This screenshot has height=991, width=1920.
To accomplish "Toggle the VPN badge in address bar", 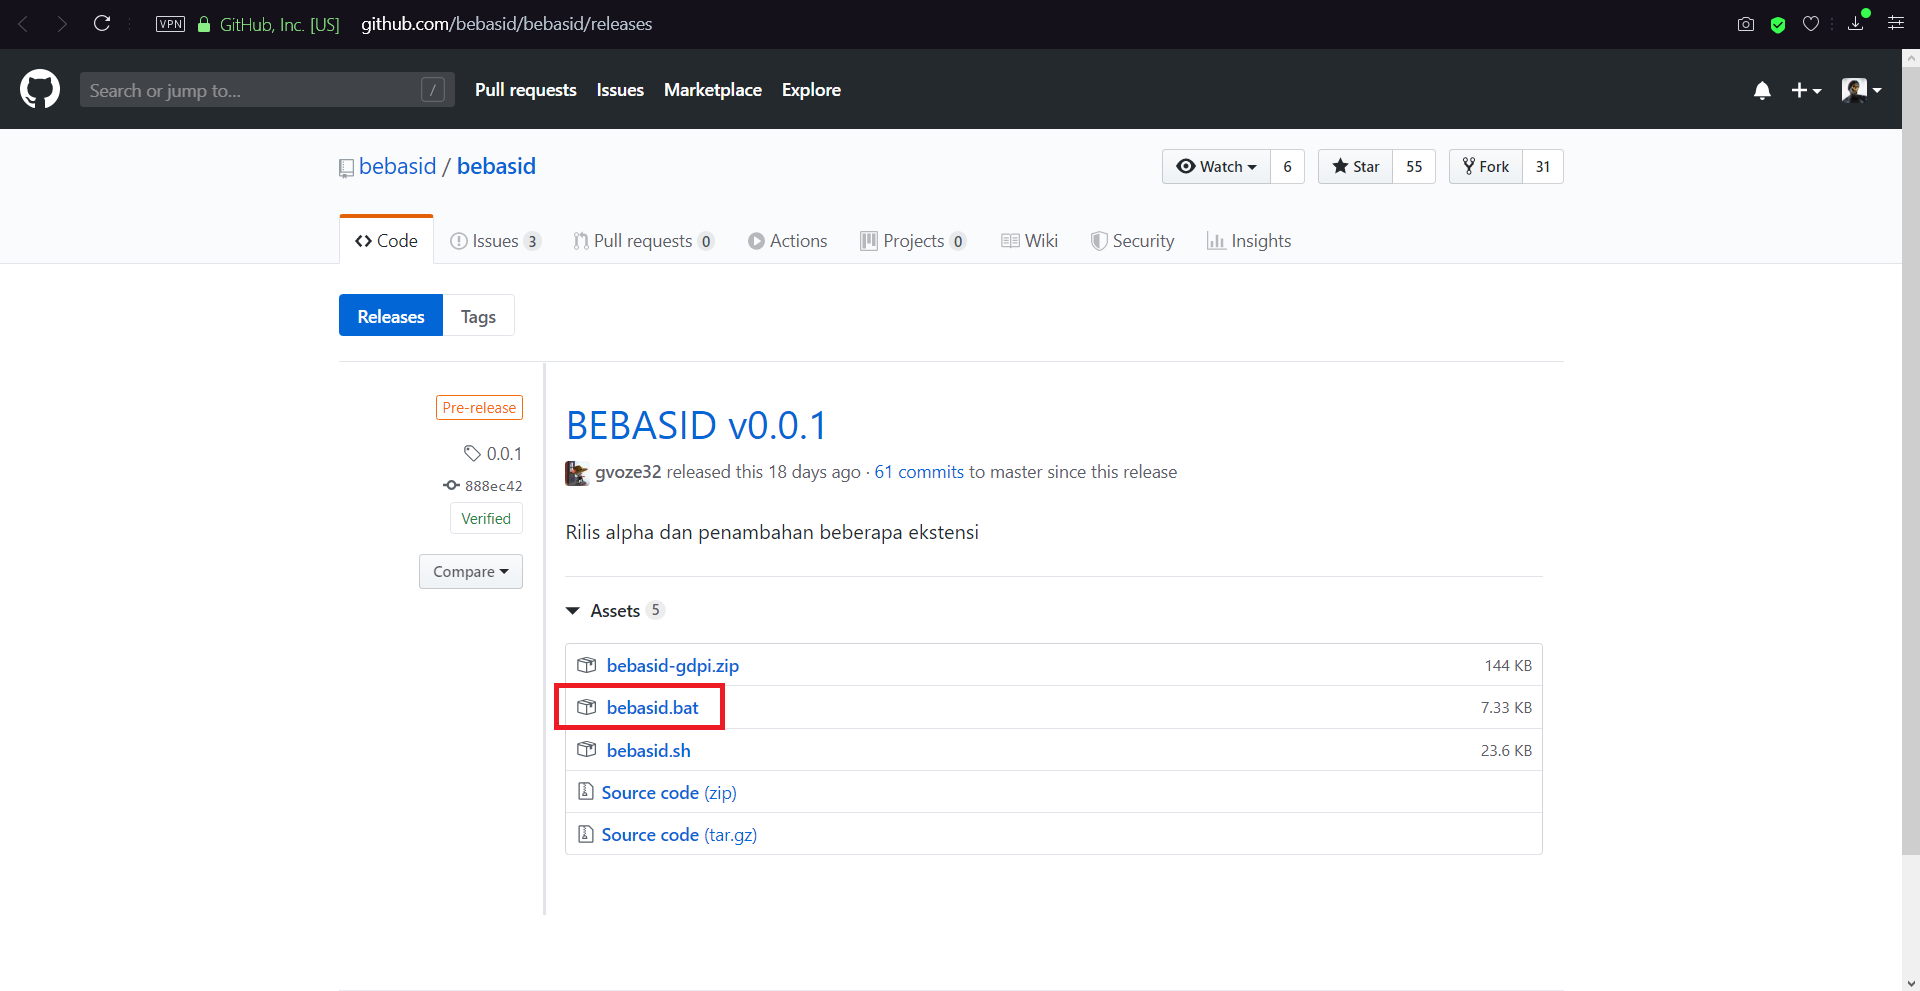I will point(171,24).
